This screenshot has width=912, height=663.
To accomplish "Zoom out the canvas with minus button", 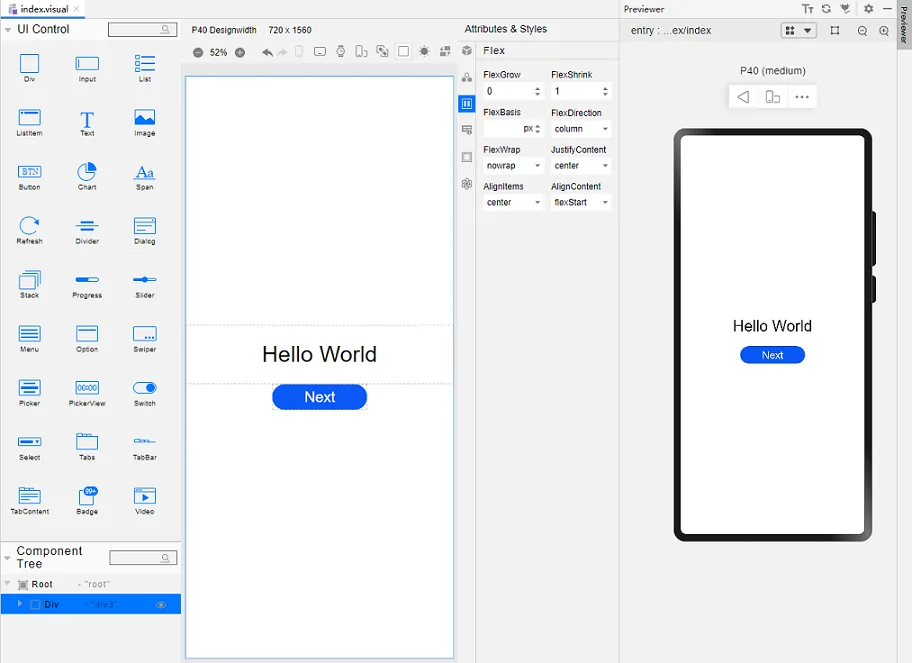I will (198, 52).
